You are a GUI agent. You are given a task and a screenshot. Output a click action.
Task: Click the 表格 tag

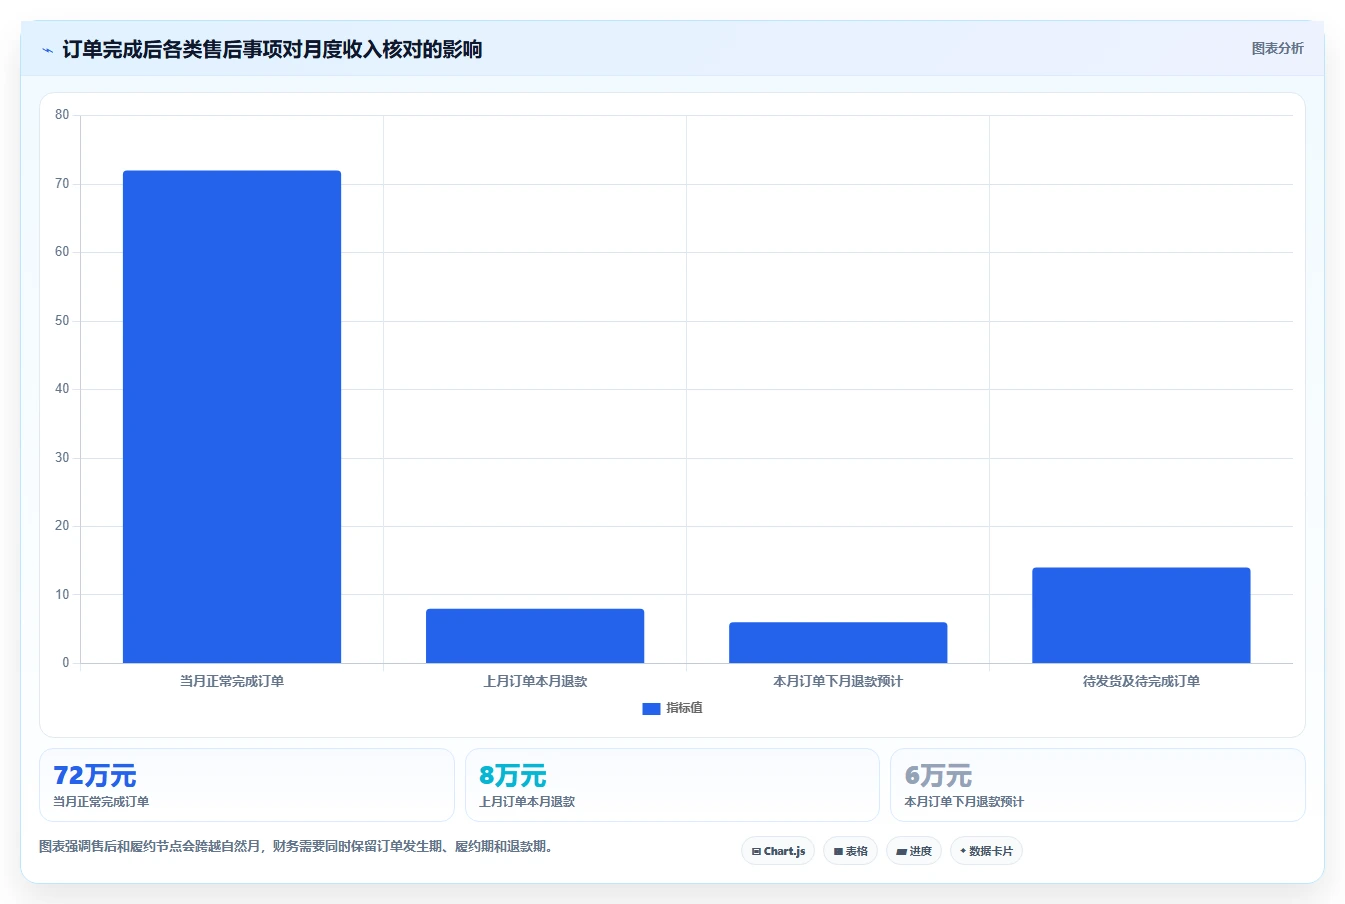(850, 851)
